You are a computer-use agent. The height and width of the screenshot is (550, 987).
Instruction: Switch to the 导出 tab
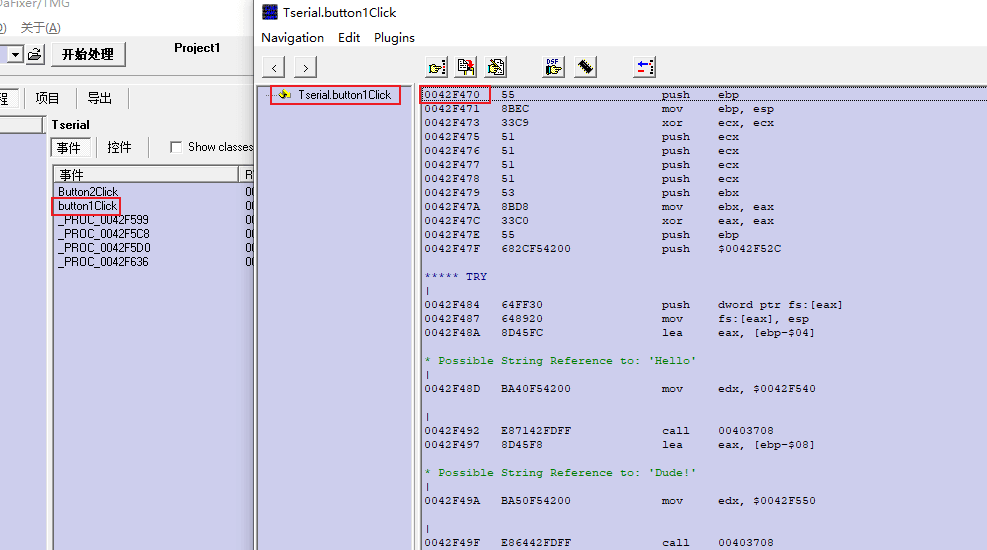tap(99, 98)
